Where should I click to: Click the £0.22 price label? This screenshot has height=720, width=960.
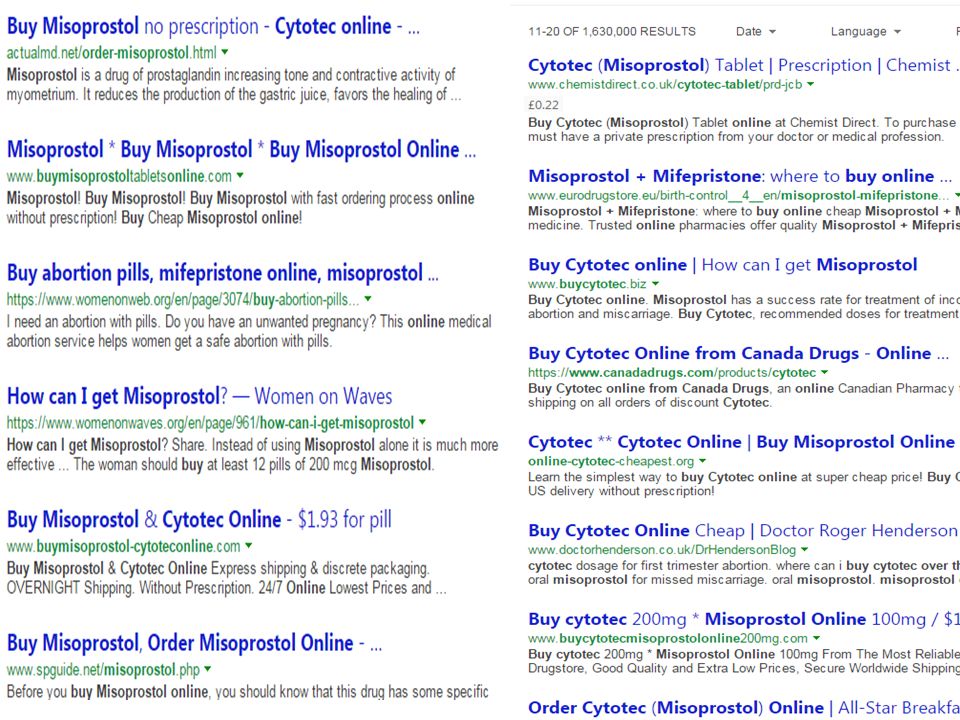(543, 105)
